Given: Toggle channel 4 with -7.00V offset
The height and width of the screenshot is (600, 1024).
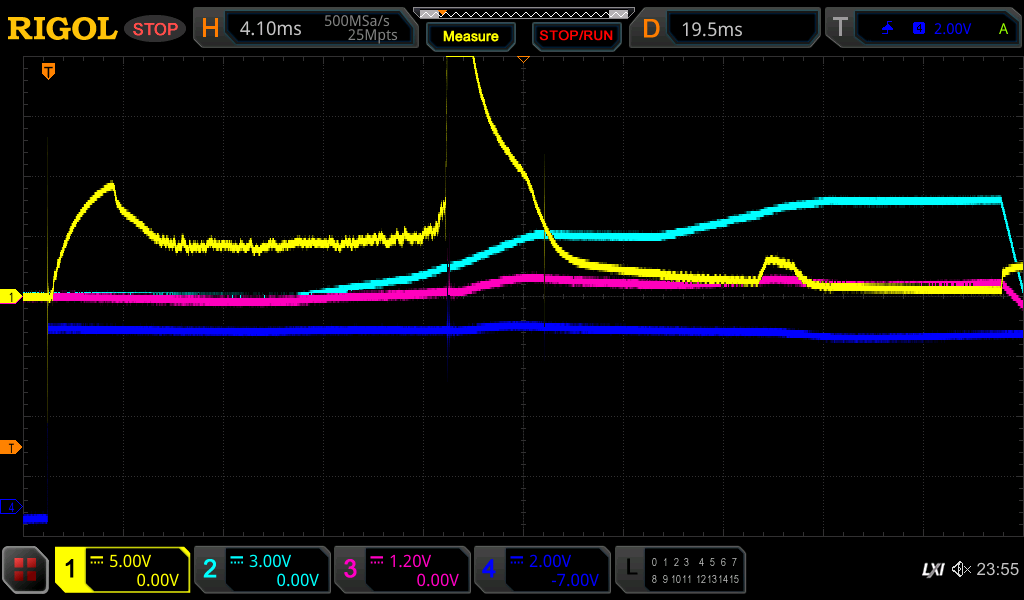Looking at the screenshot, I should [541, 570].
